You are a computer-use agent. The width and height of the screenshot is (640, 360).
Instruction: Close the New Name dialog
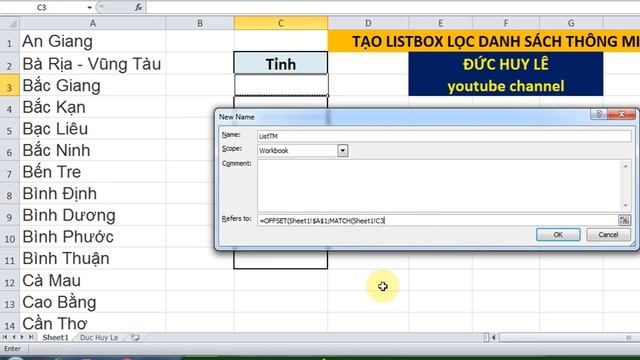click(621, 114)
